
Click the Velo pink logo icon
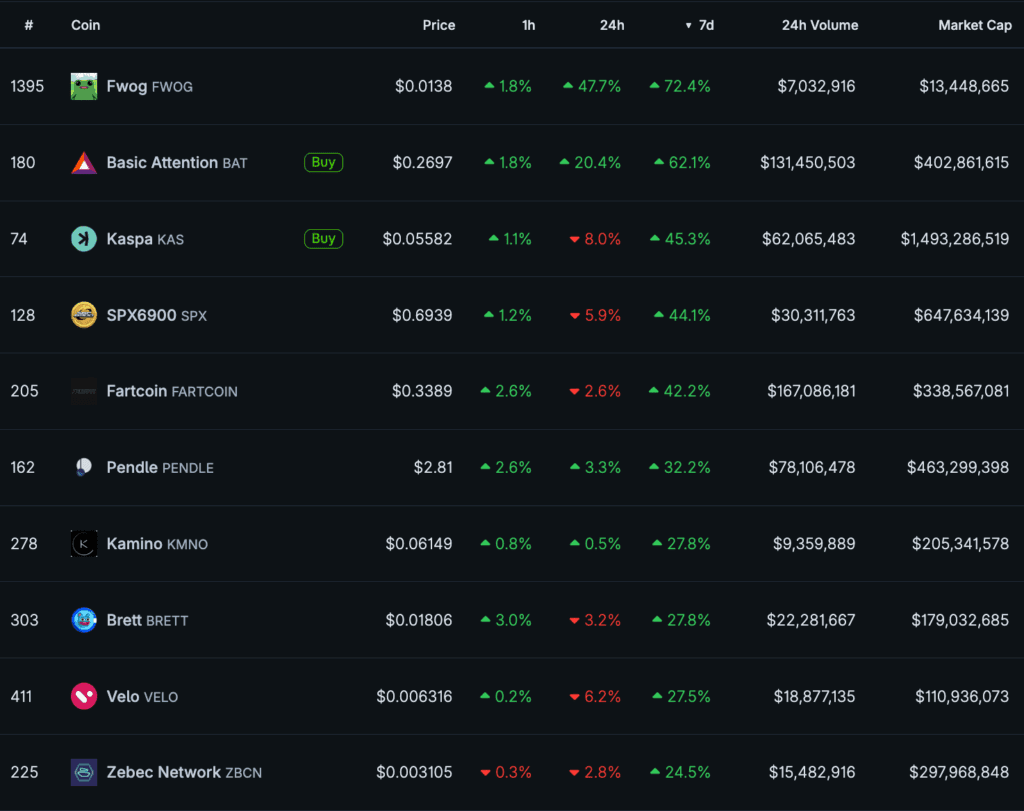click(84, 696)
